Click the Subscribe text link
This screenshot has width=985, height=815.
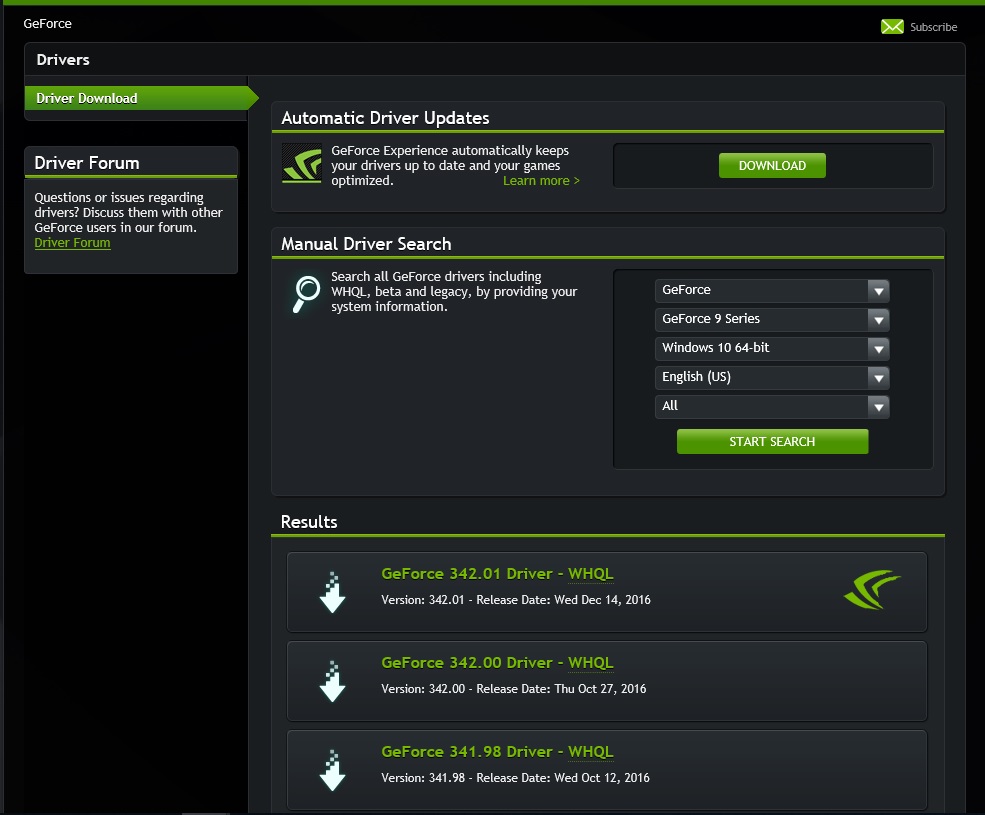tap(933, 27)
